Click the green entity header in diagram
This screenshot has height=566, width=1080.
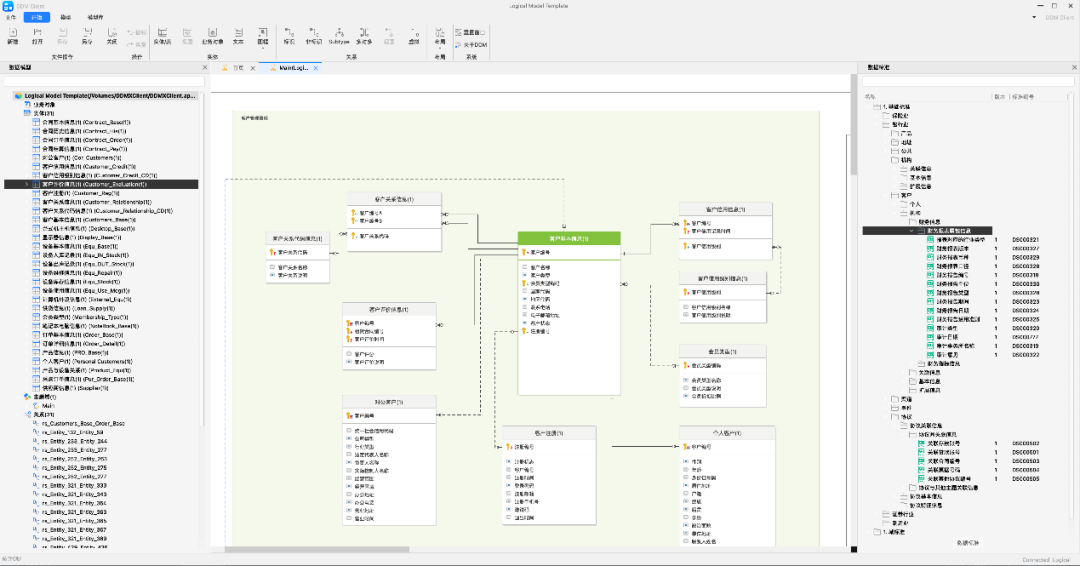coord(569,238)
